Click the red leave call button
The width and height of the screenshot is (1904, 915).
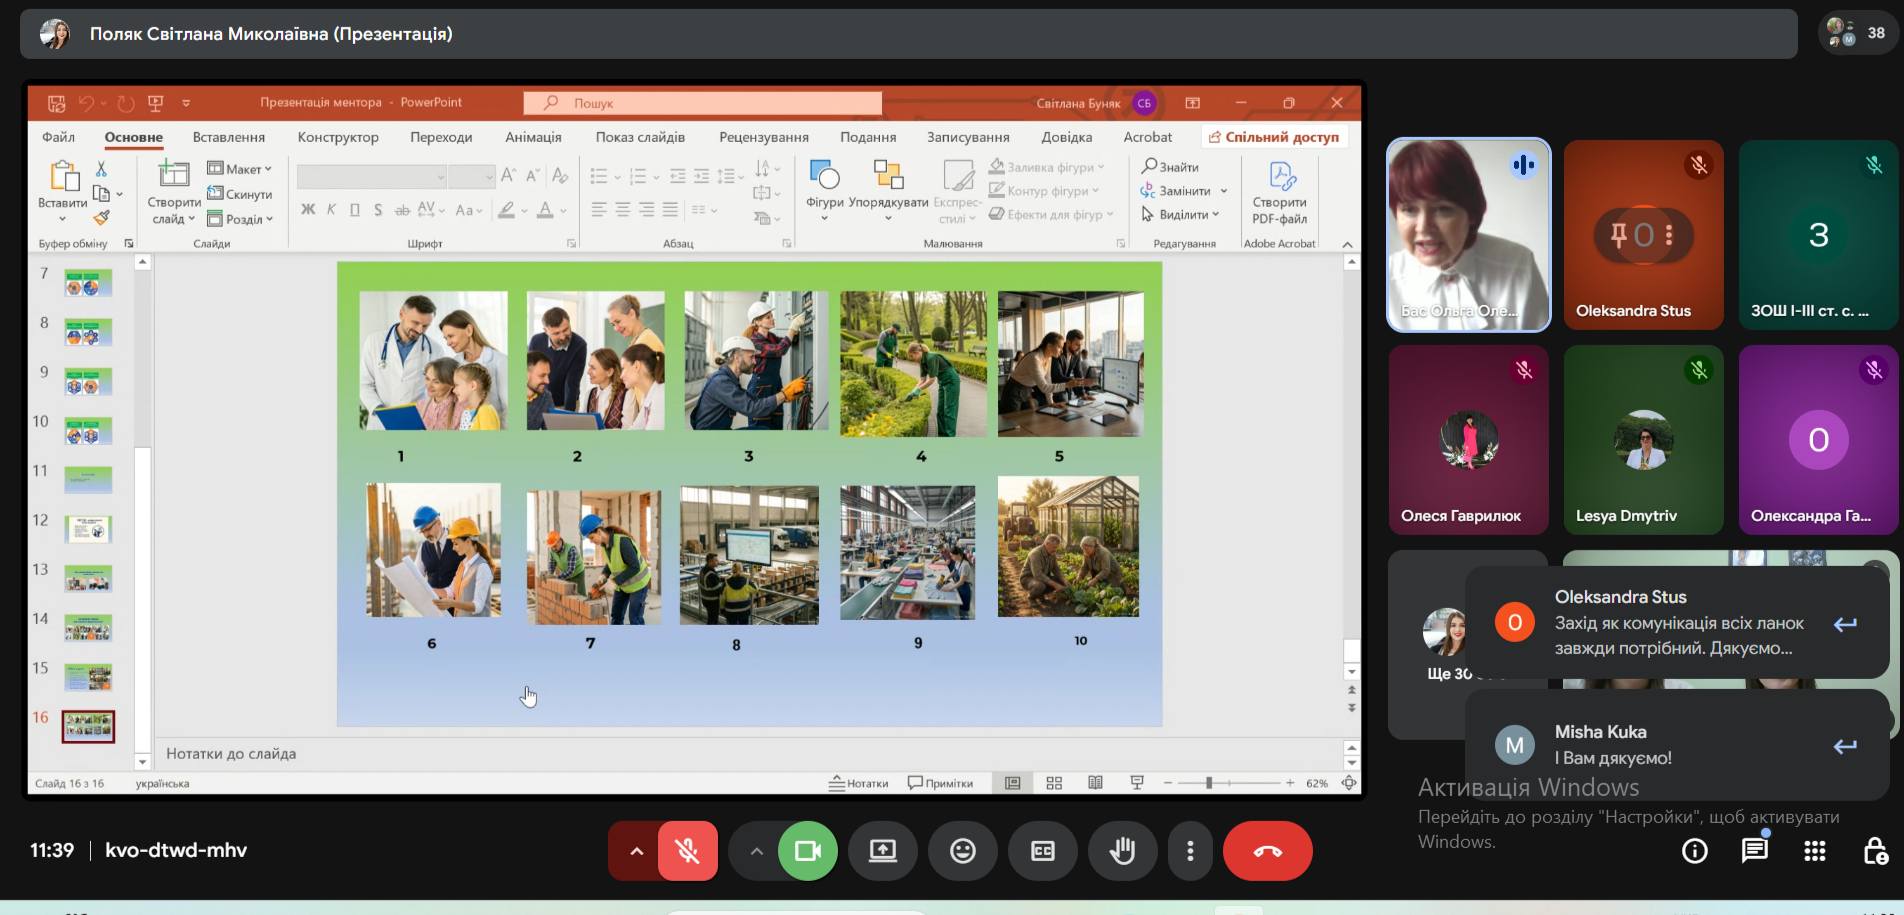pos(1267,851)
